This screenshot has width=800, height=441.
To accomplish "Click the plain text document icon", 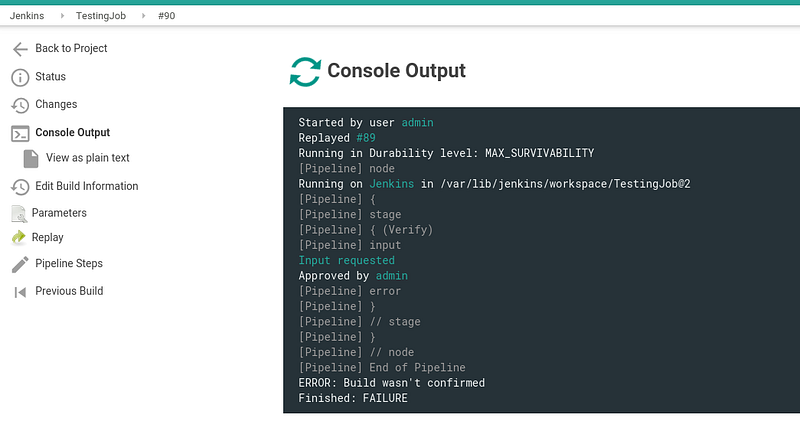I will click(31, 159).
